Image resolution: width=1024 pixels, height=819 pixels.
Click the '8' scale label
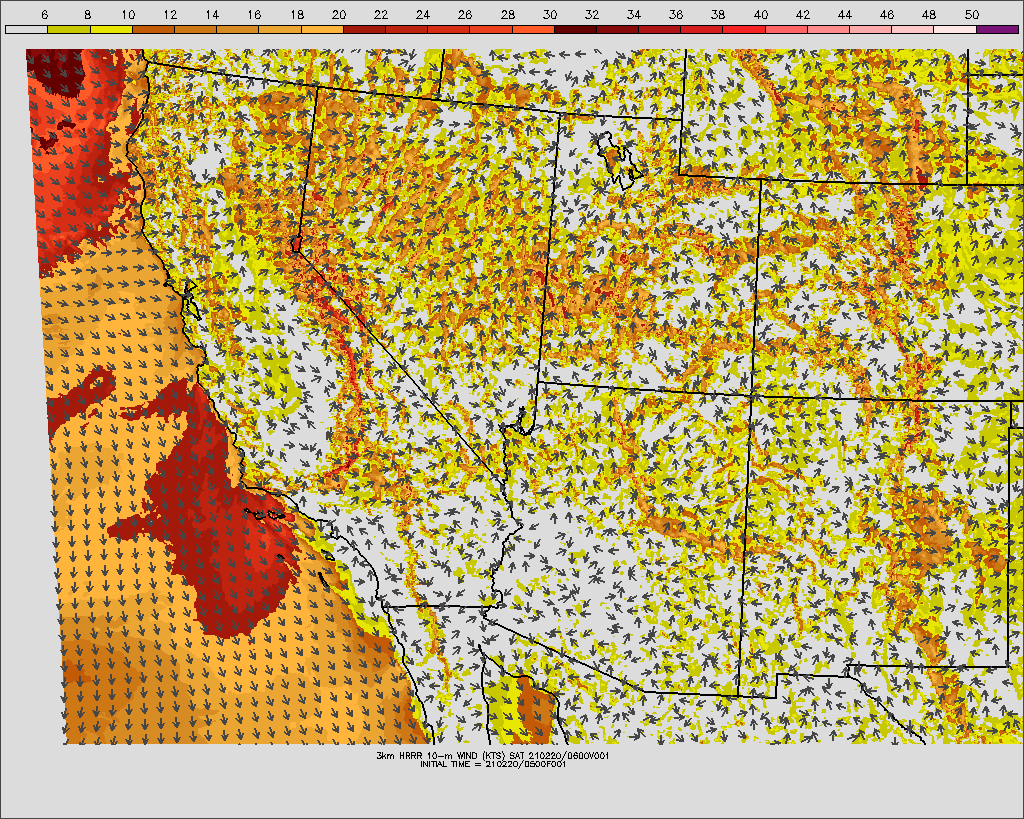click(x=87, y=14)
